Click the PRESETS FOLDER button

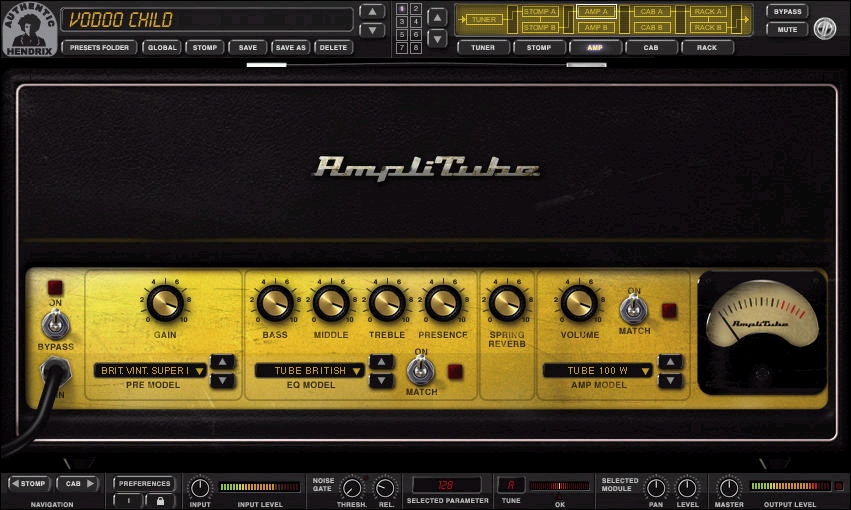(99, 48)
